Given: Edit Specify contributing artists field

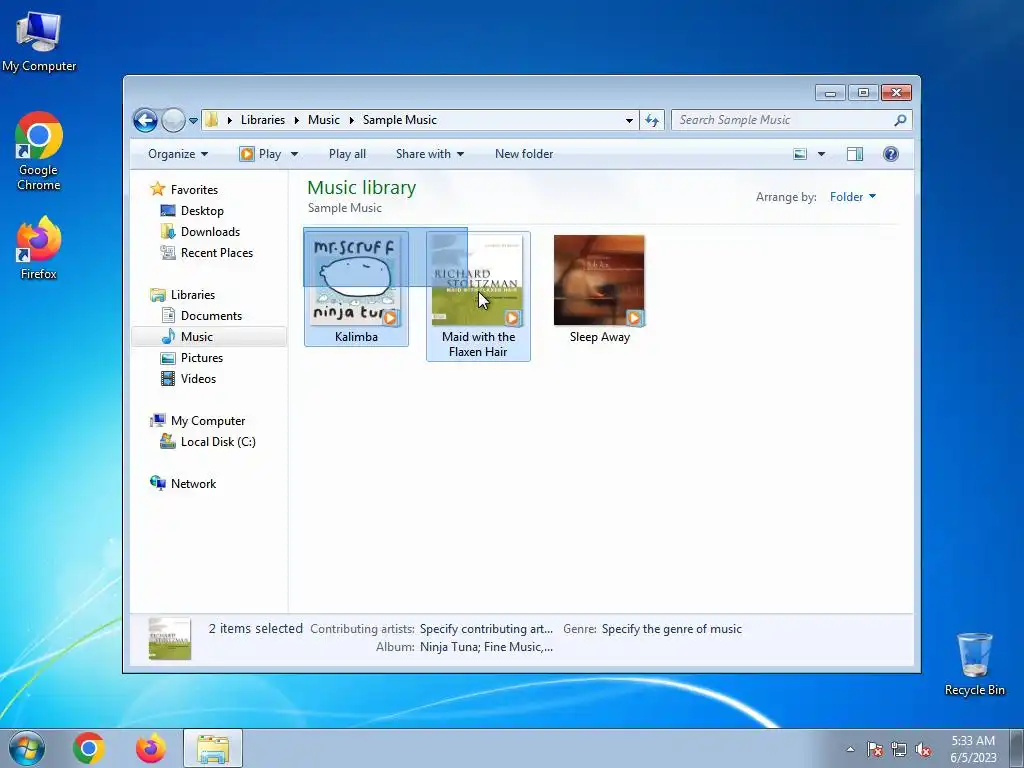Looking at the screenshot, I should point(486,629).
